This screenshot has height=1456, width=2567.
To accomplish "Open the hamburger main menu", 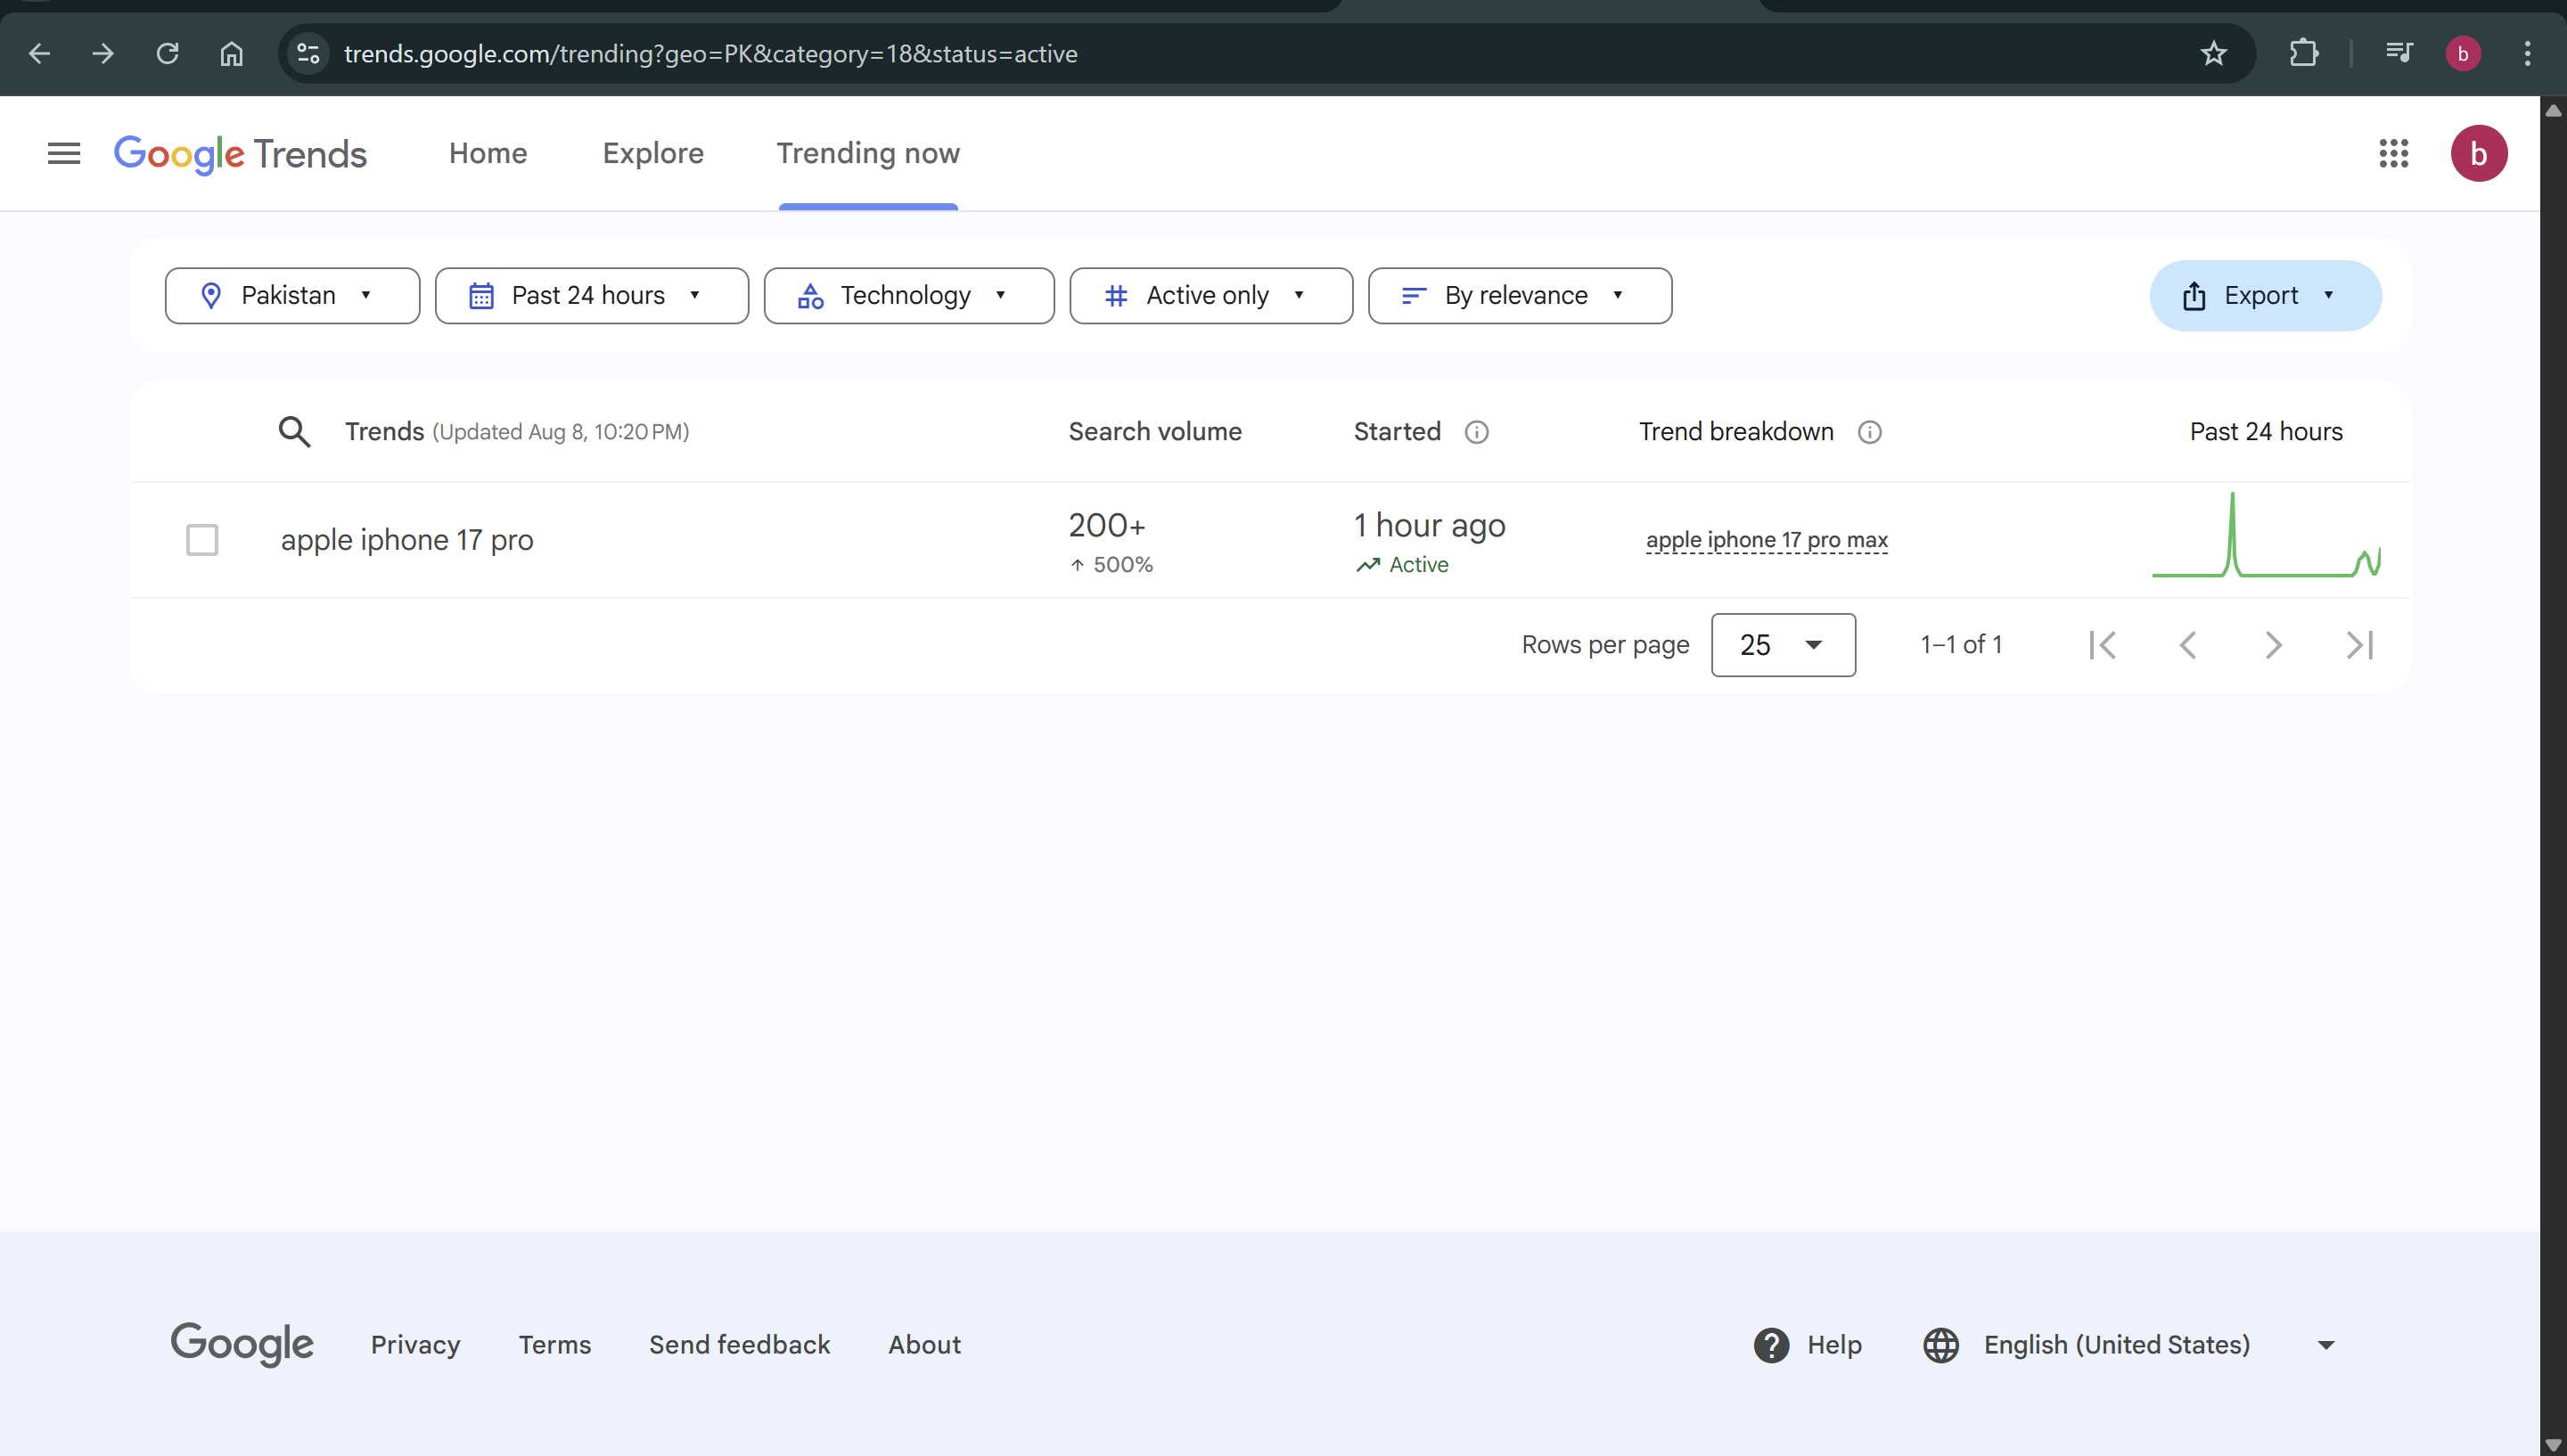I will coord(64,154).
